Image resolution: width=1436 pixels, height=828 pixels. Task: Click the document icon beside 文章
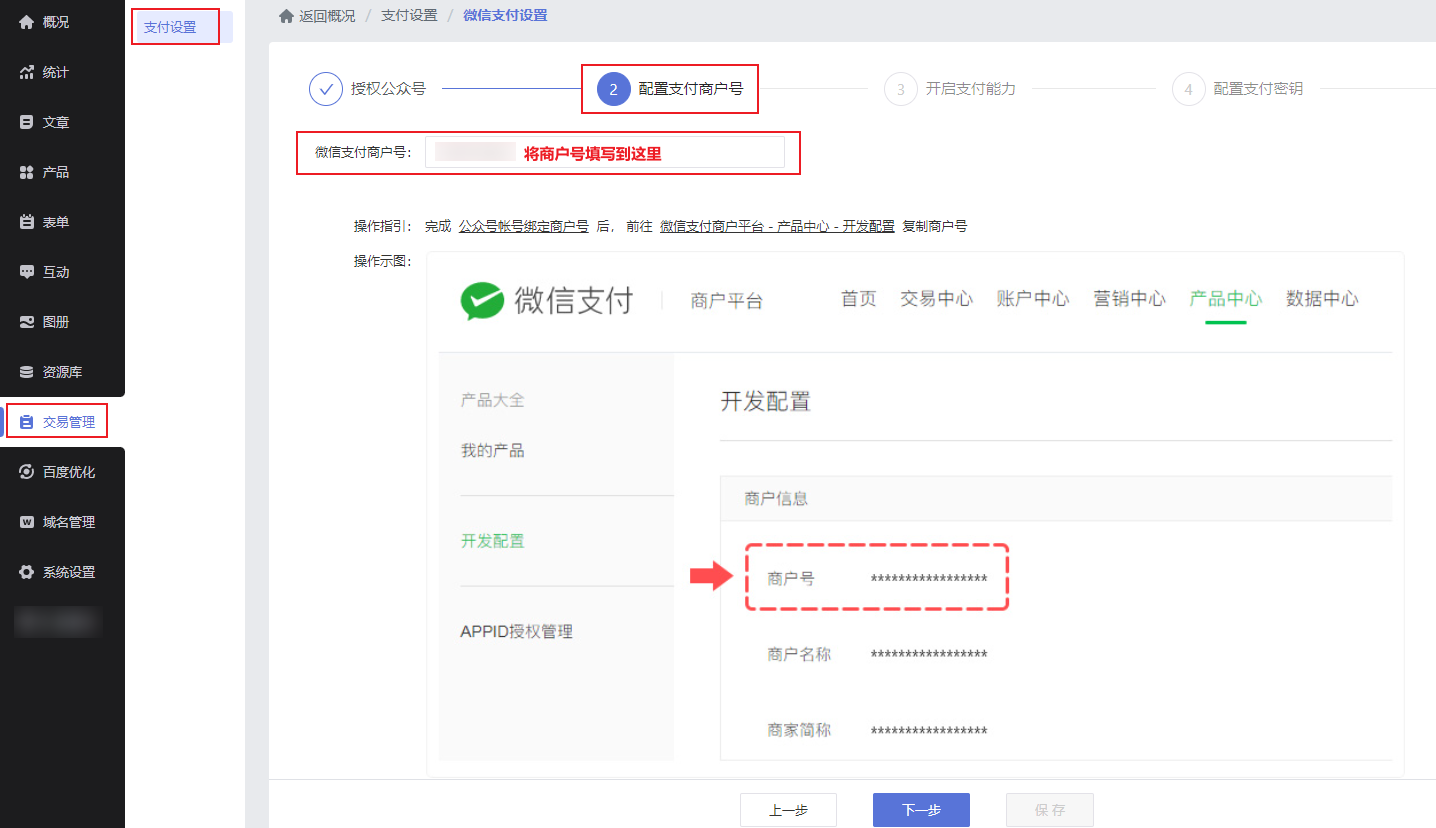[27, 122]
